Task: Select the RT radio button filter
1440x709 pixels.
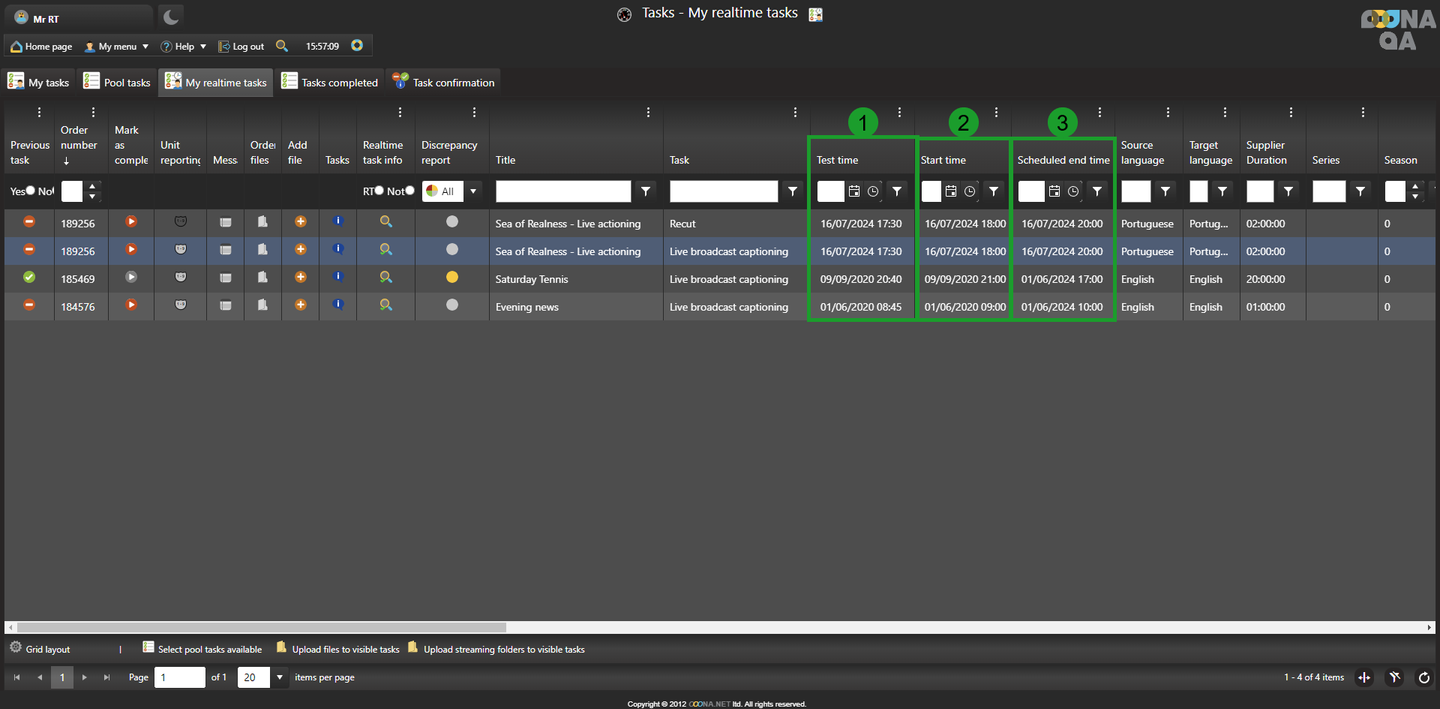Action: 379,191
